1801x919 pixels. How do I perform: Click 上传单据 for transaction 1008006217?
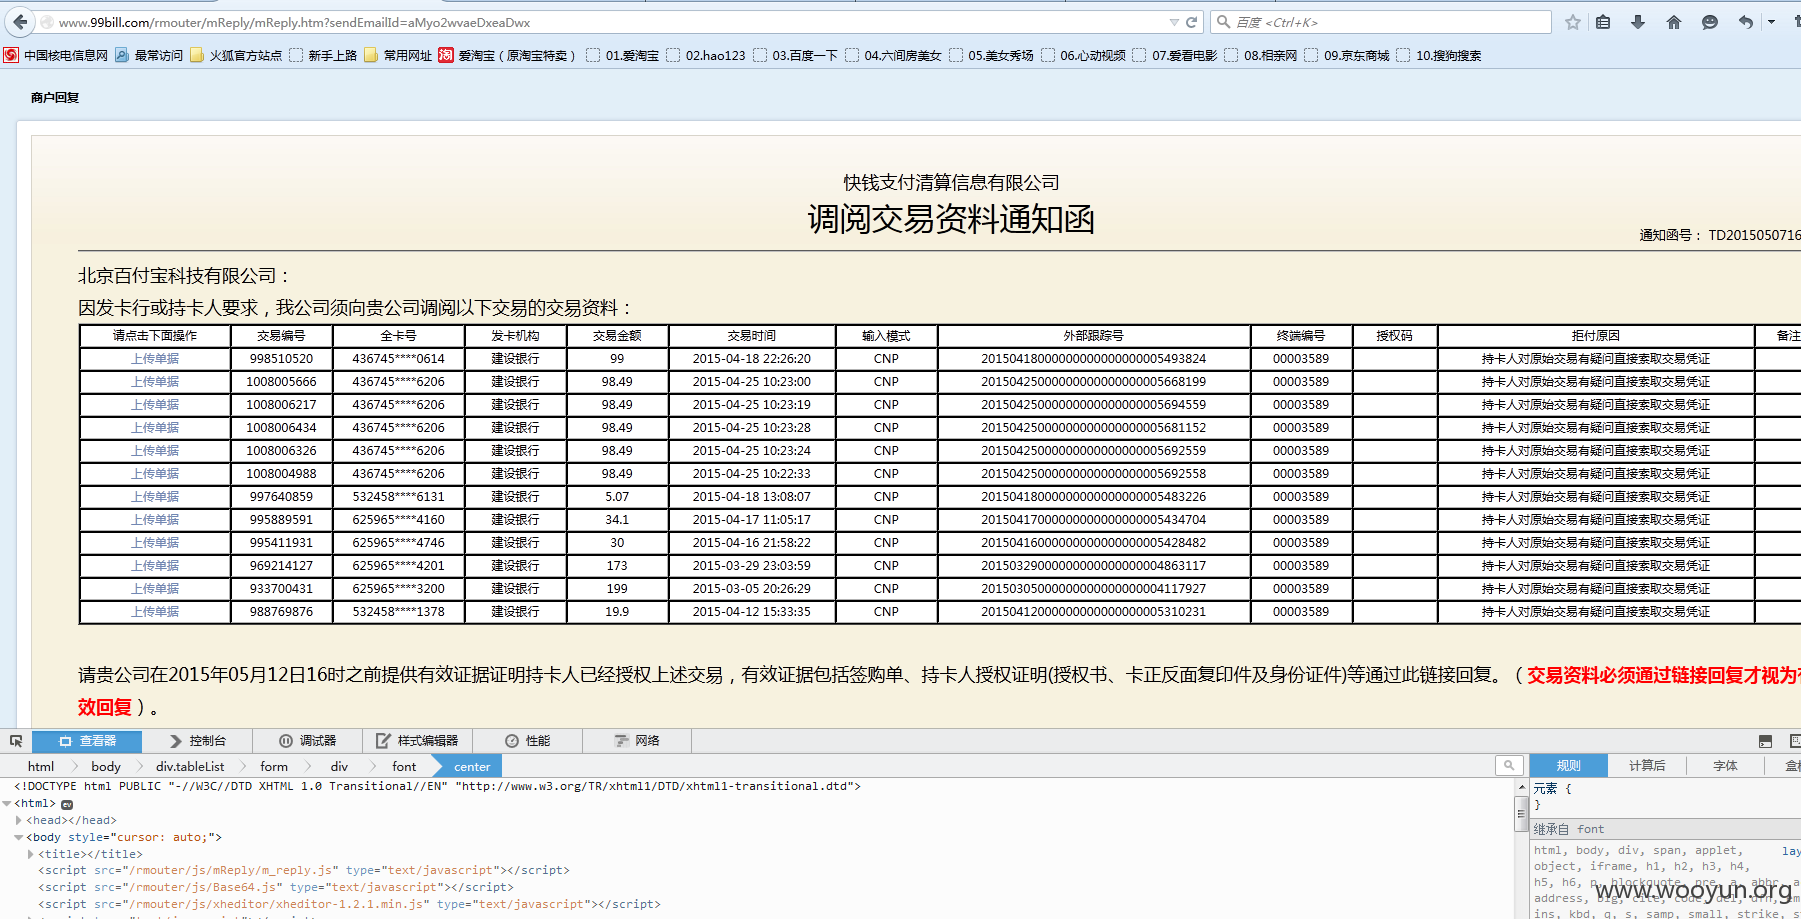pyautogui.click(x=155, y=405)
